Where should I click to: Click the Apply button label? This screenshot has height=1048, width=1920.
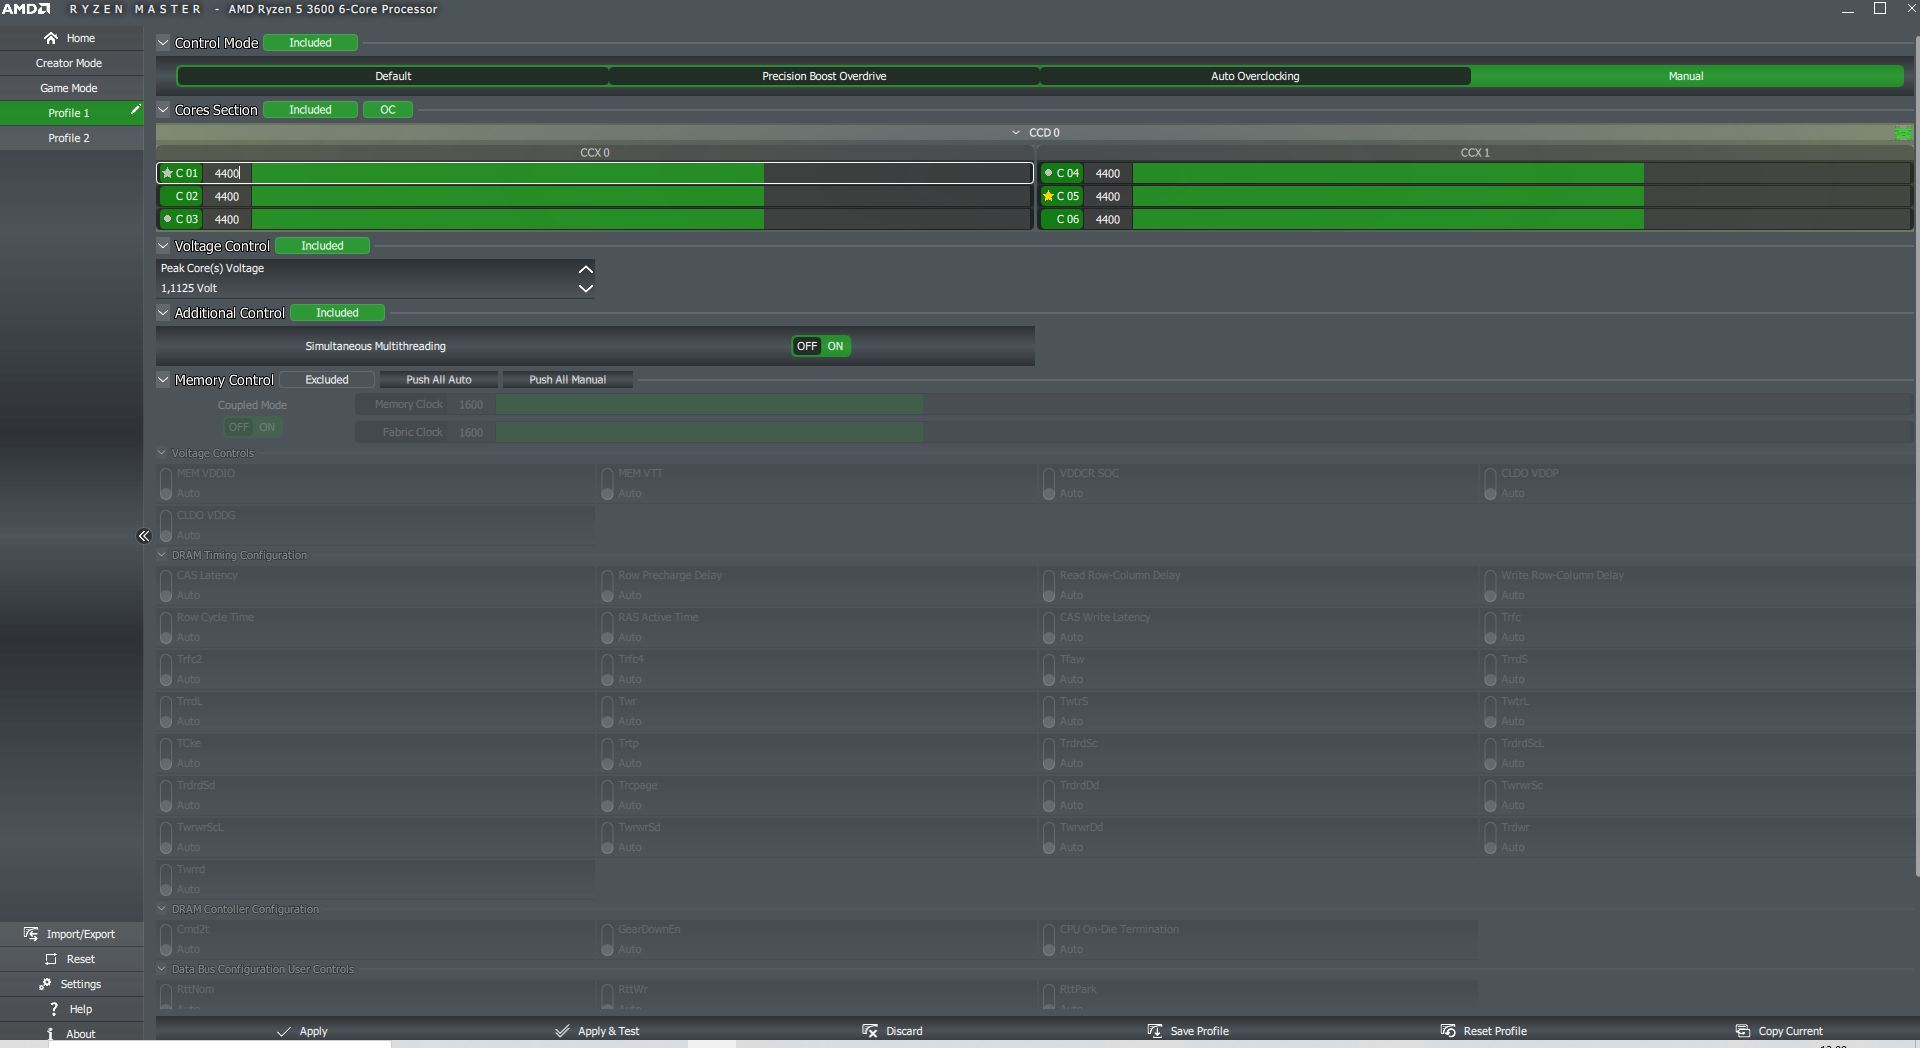pos(313,1031)
